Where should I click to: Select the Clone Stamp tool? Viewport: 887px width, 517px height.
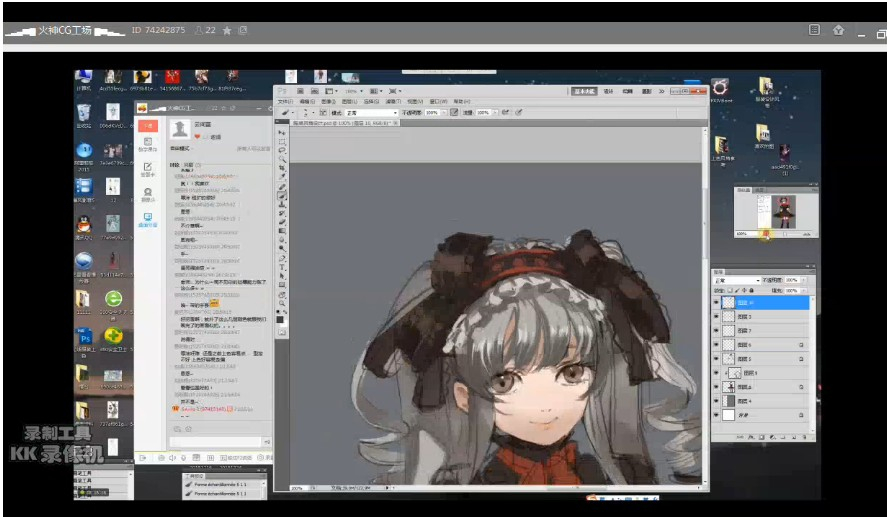coord(282,204)
